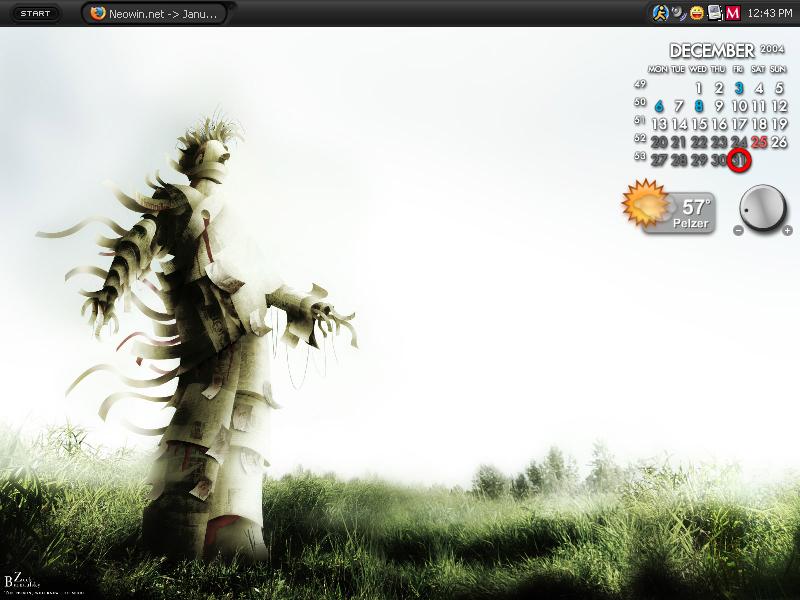Image resolution: width=800 pixels, height=600 pixels.
Task: Switch to the Neowin.net Firefox taskbar window
Action: click(x=154, y=14)
